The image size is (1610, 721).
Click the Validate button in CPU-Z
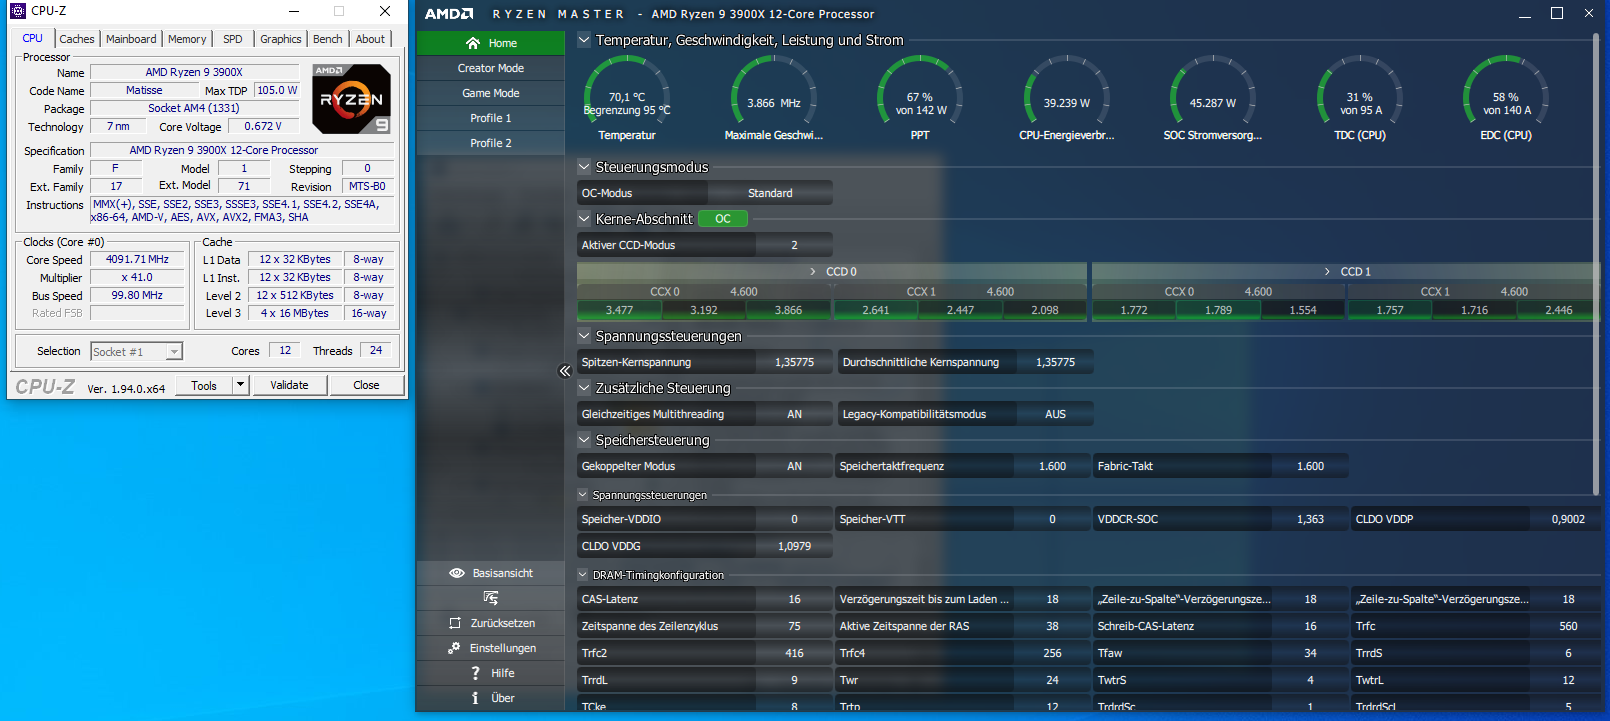tap(289, 385)
